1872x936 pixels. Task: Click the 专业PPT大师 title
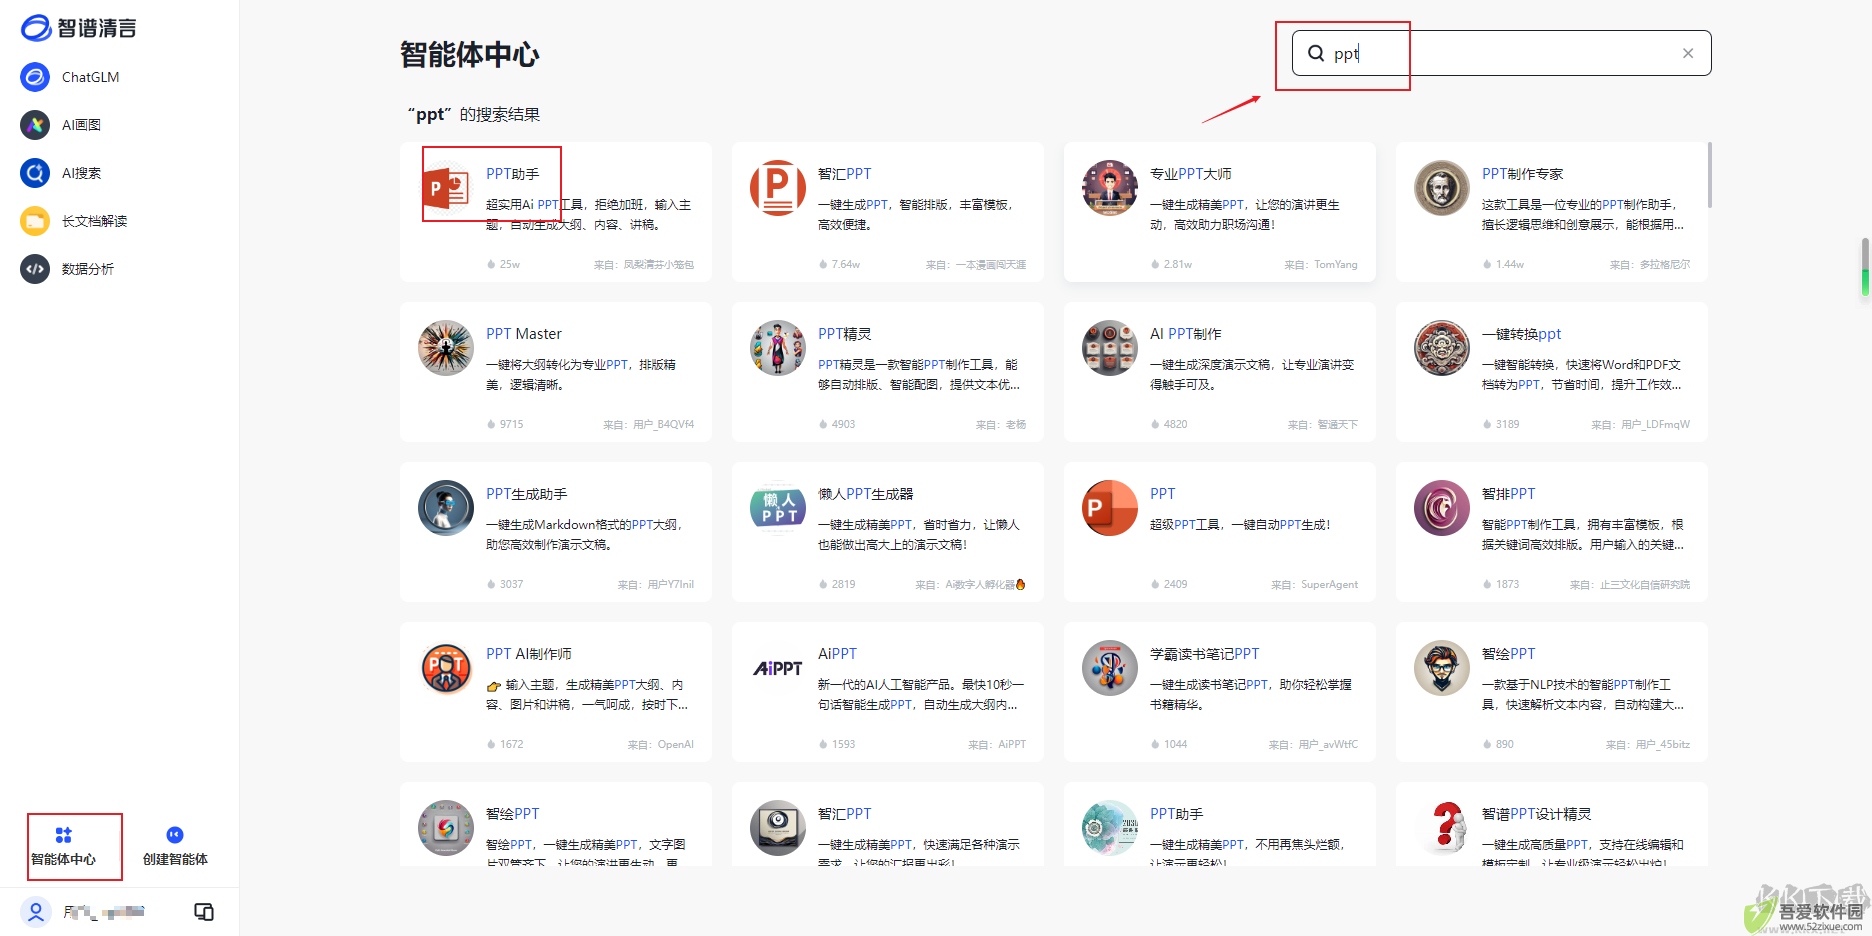tap(1190, 174)
